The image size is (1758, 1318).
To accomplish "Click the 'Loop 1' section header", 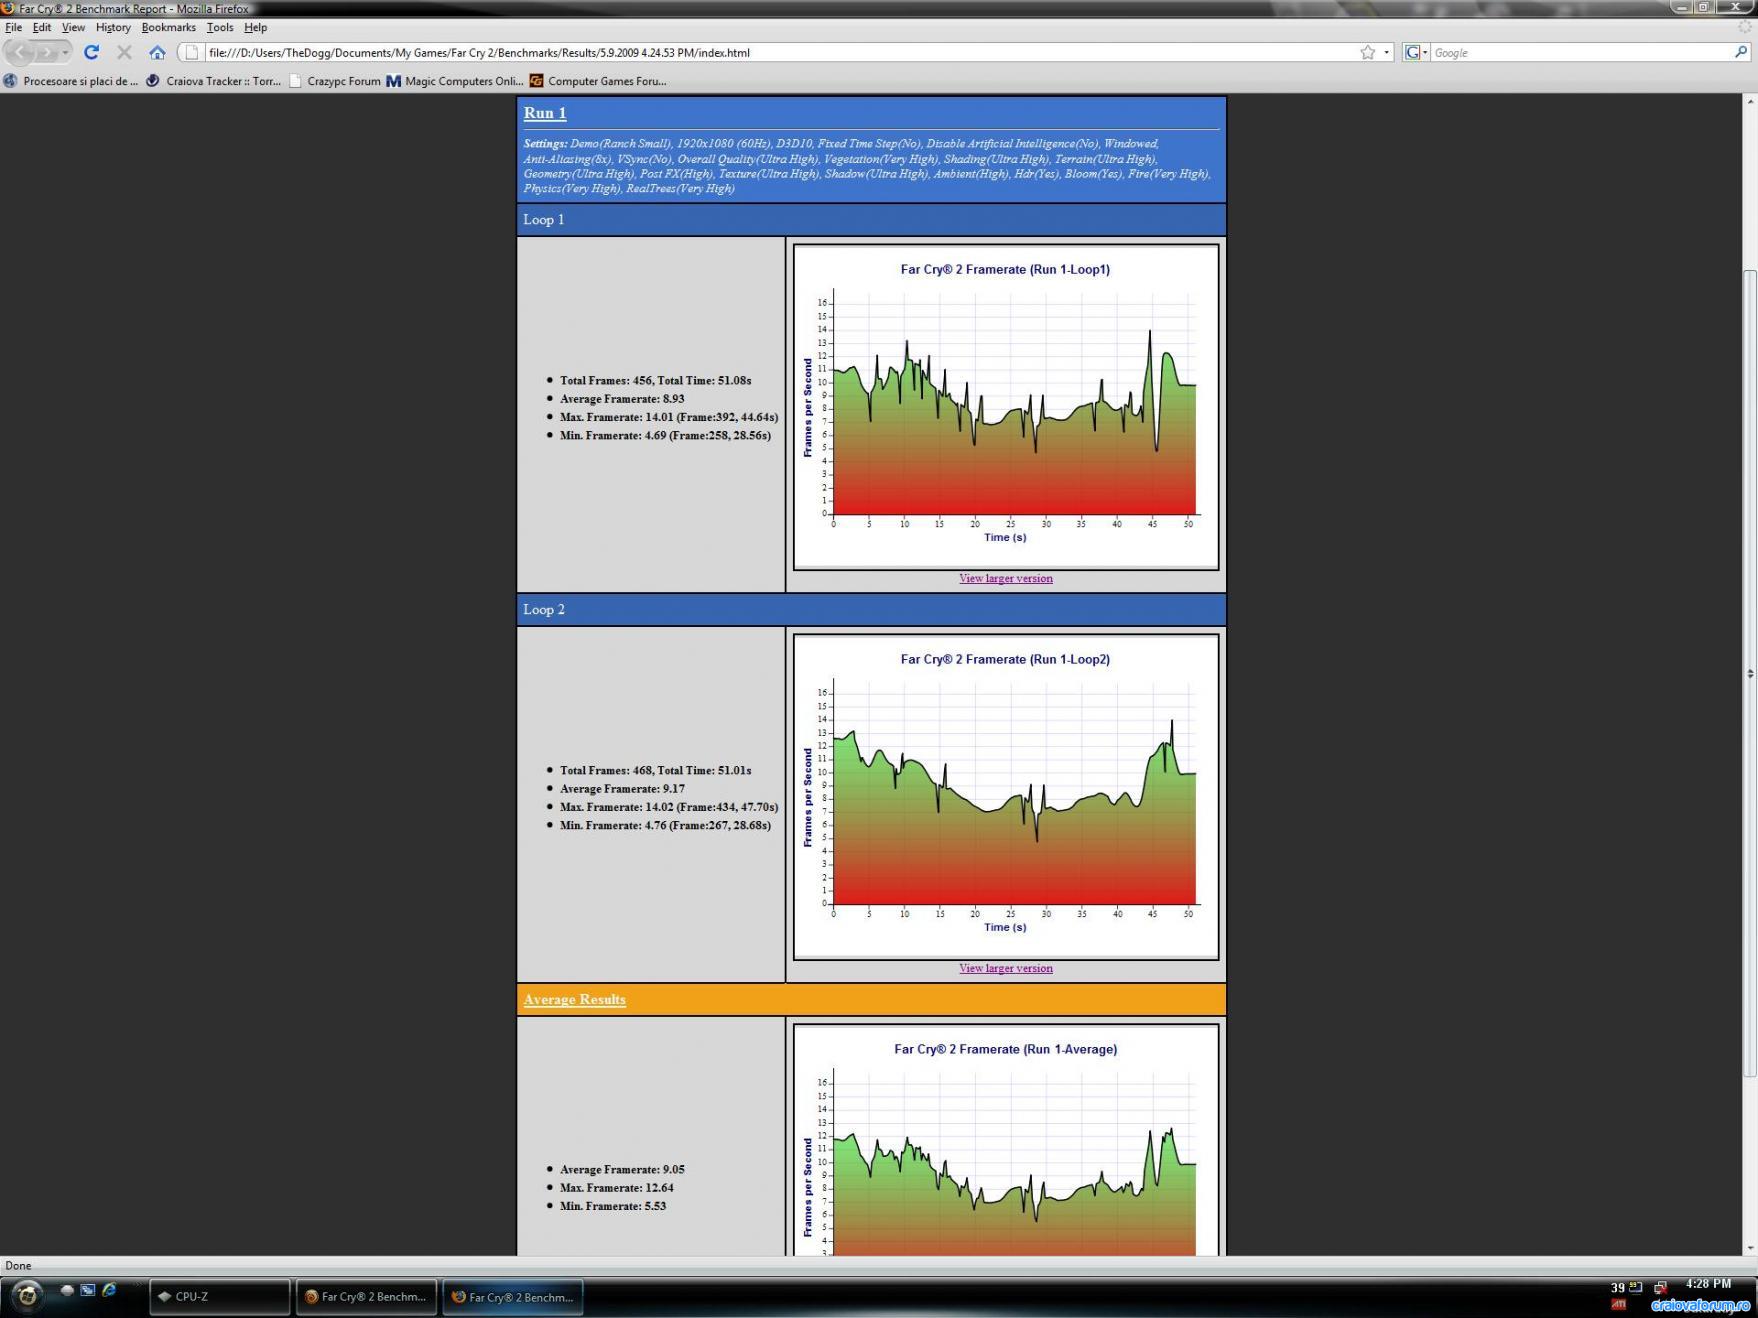I will pos(871,219).
